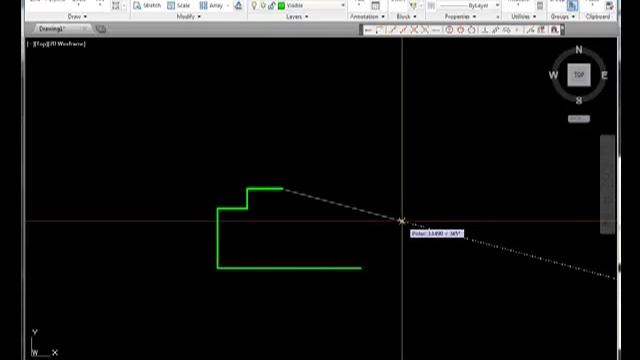
Task: Click the block icon in Block panel
Action: (x=413, y=5)
